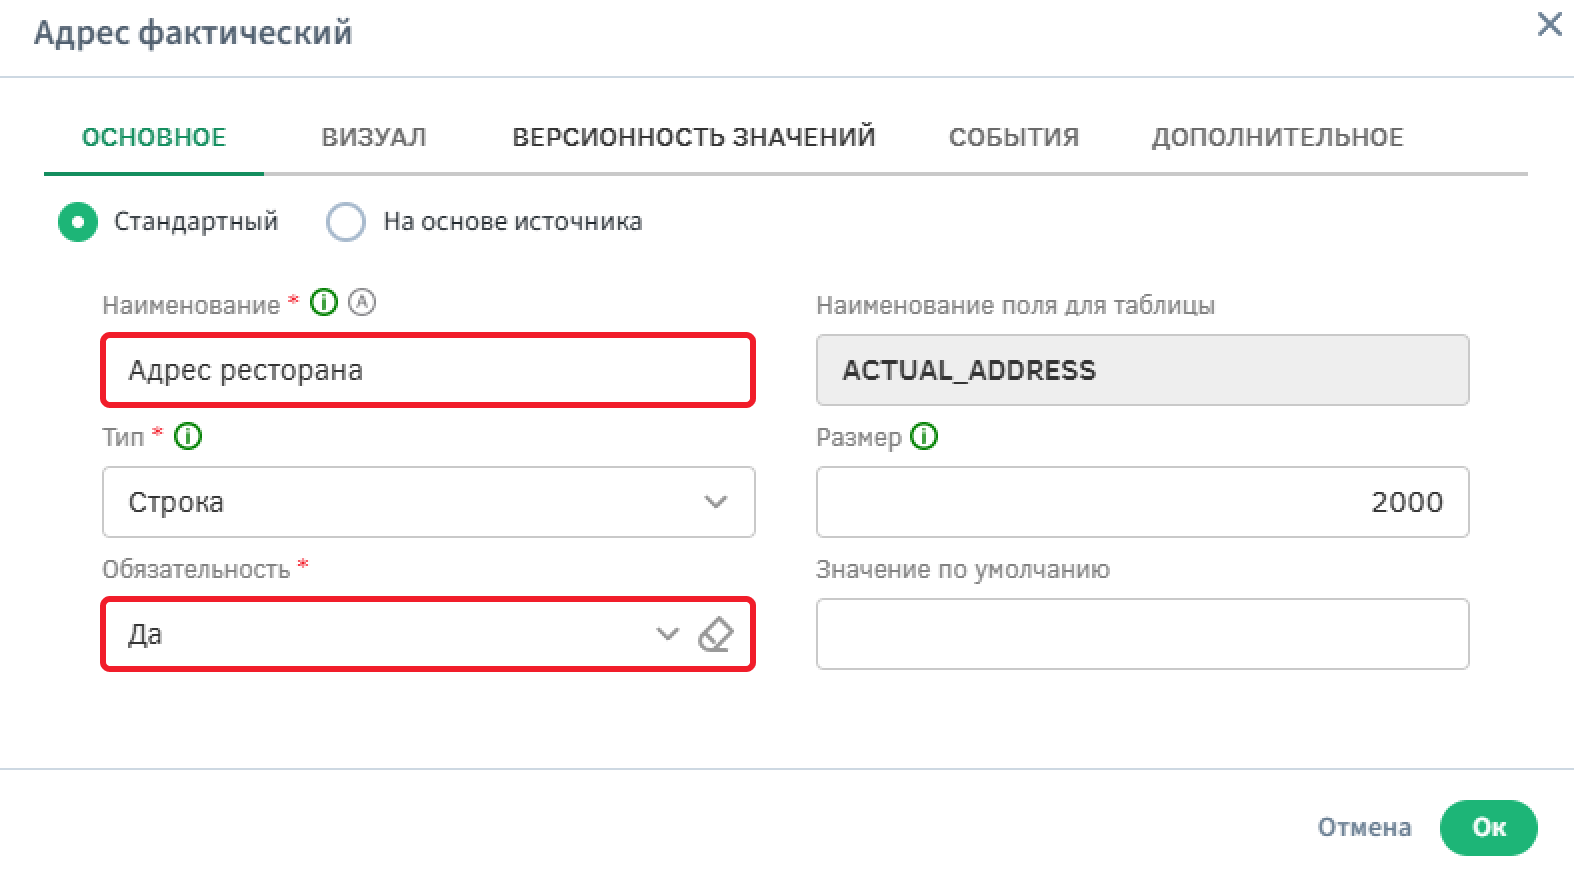
Task: Switch to the Визуал tab
Action: 374,137
